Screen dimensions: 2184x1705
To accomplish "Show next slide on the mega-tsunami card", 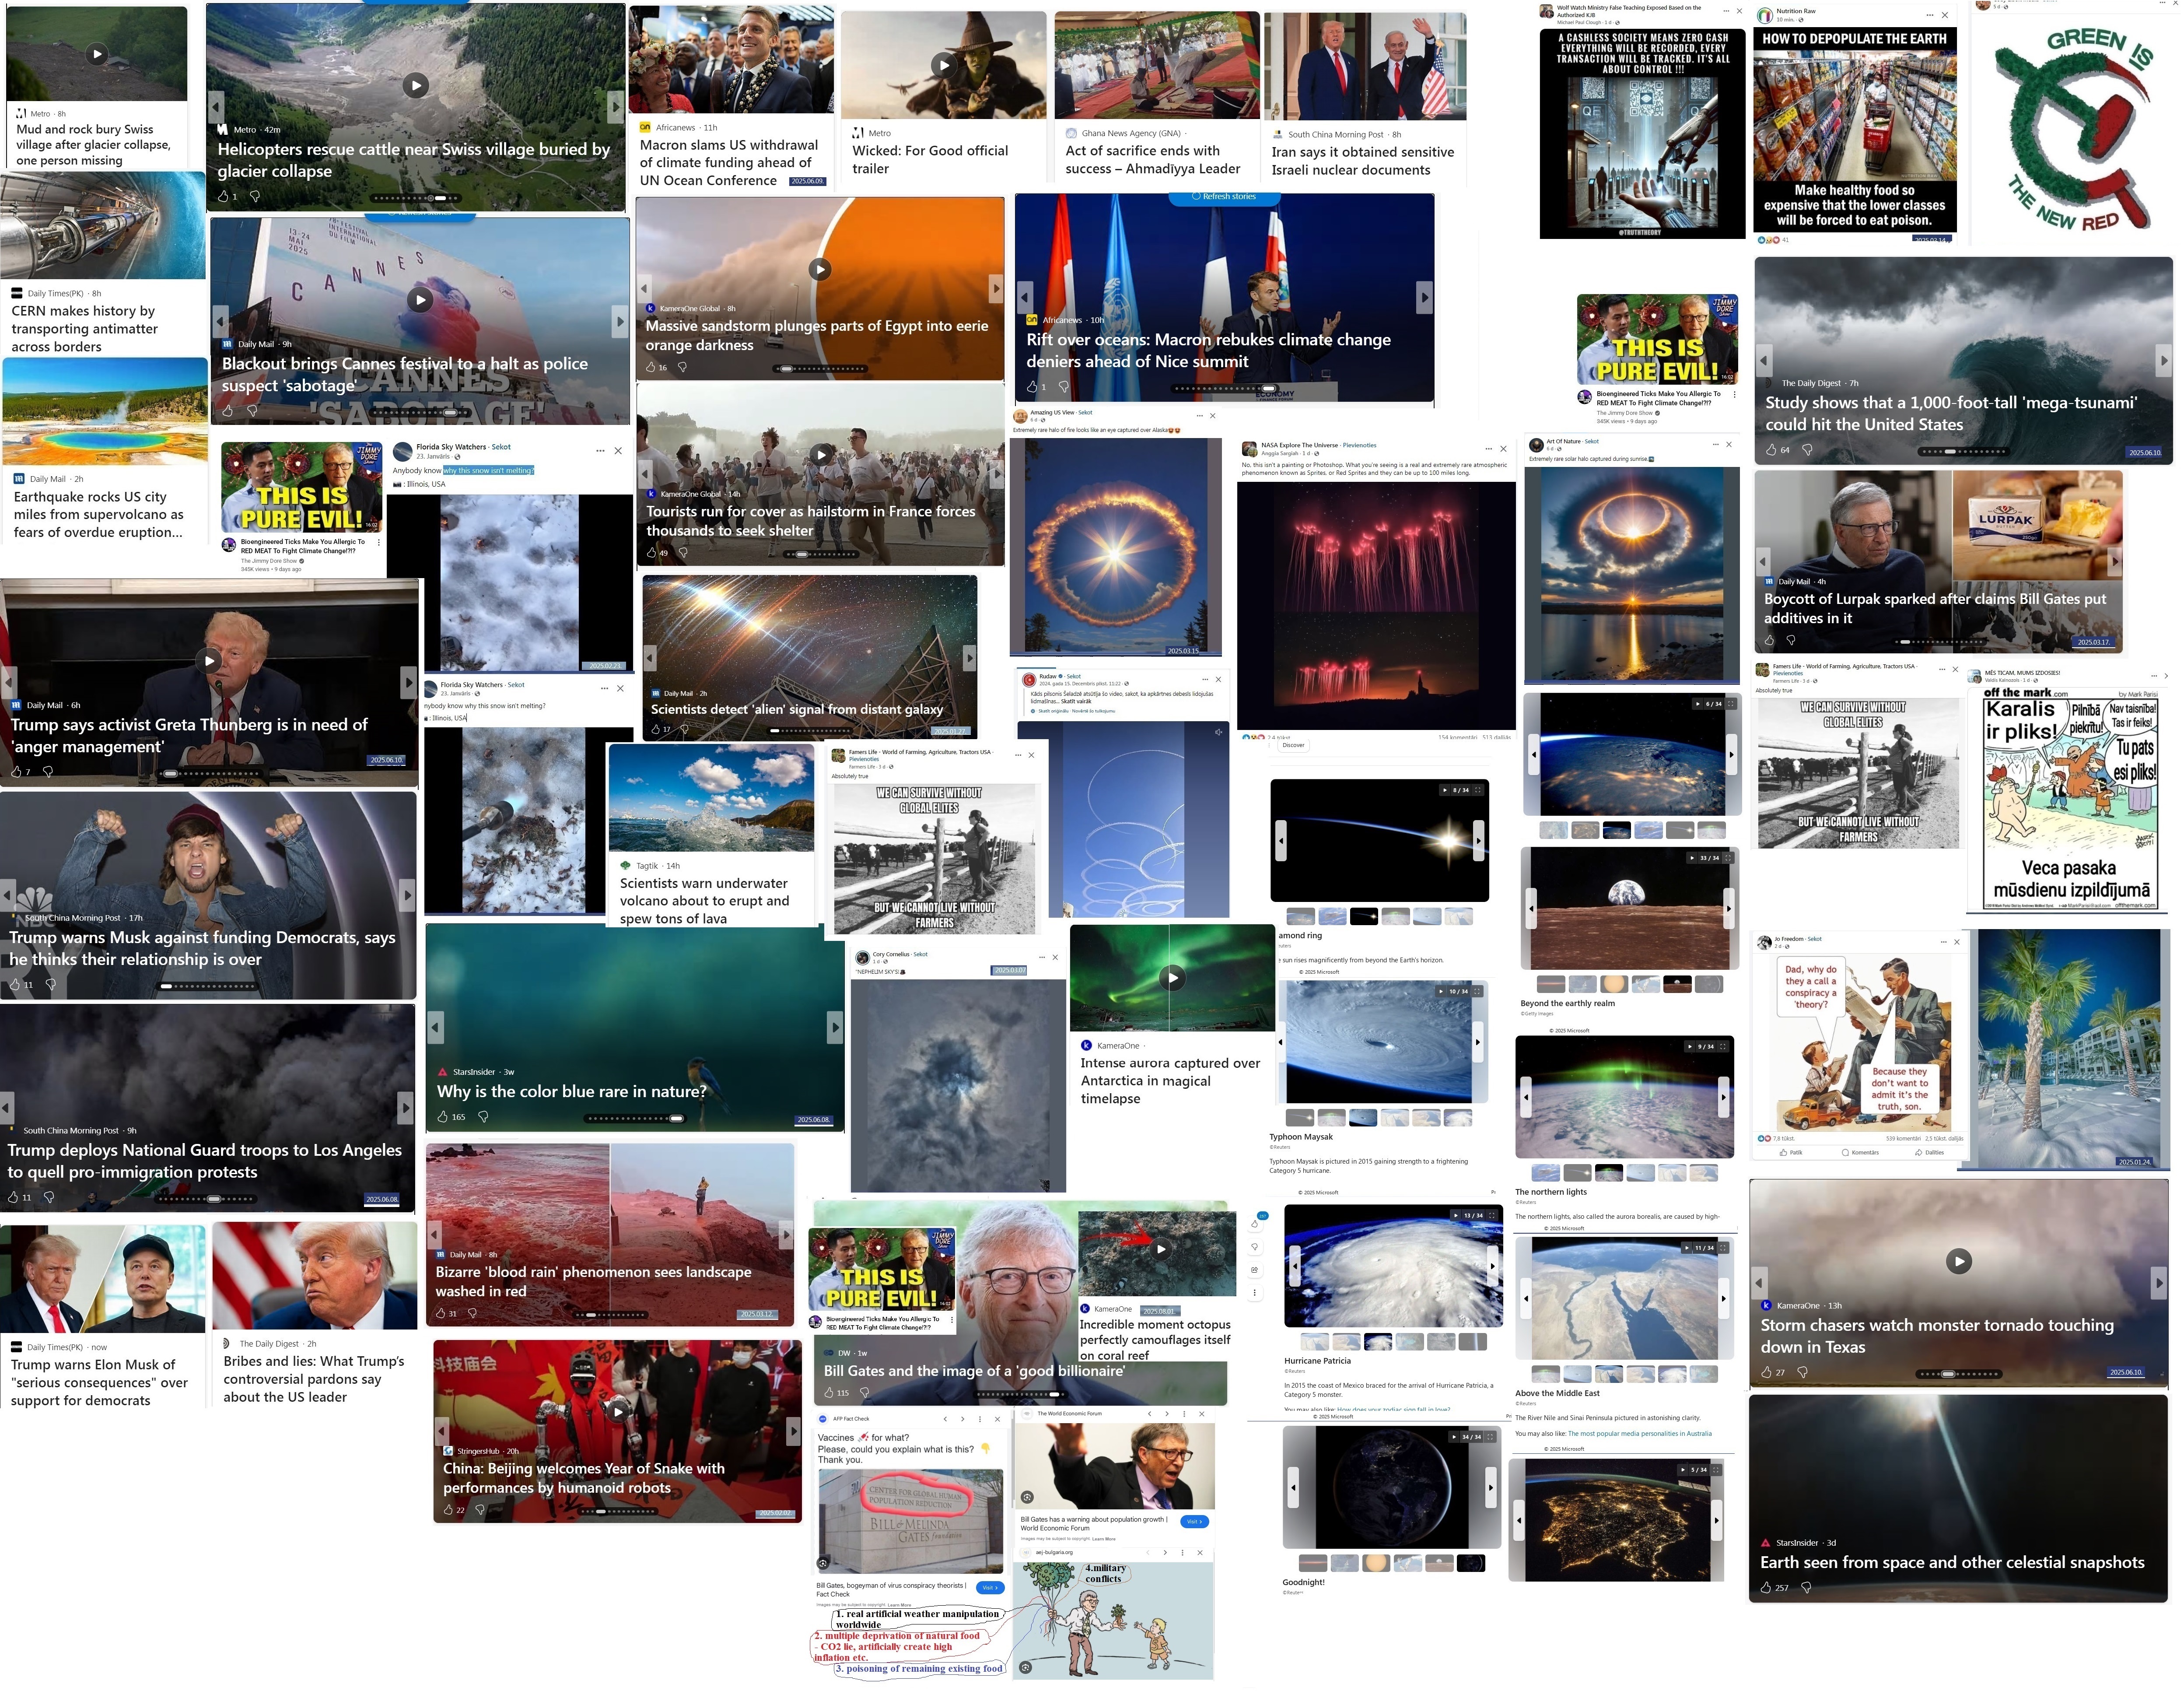I will point(2164,360).
